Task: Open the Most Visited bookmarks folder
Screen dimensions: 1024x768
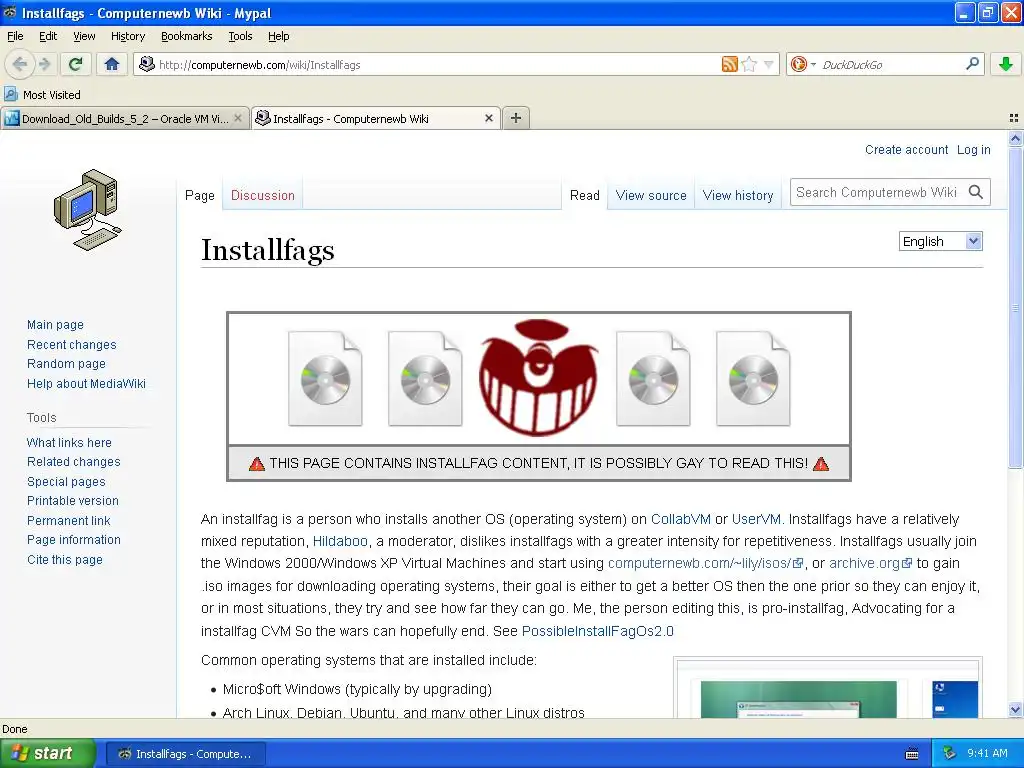Action: 43,95
